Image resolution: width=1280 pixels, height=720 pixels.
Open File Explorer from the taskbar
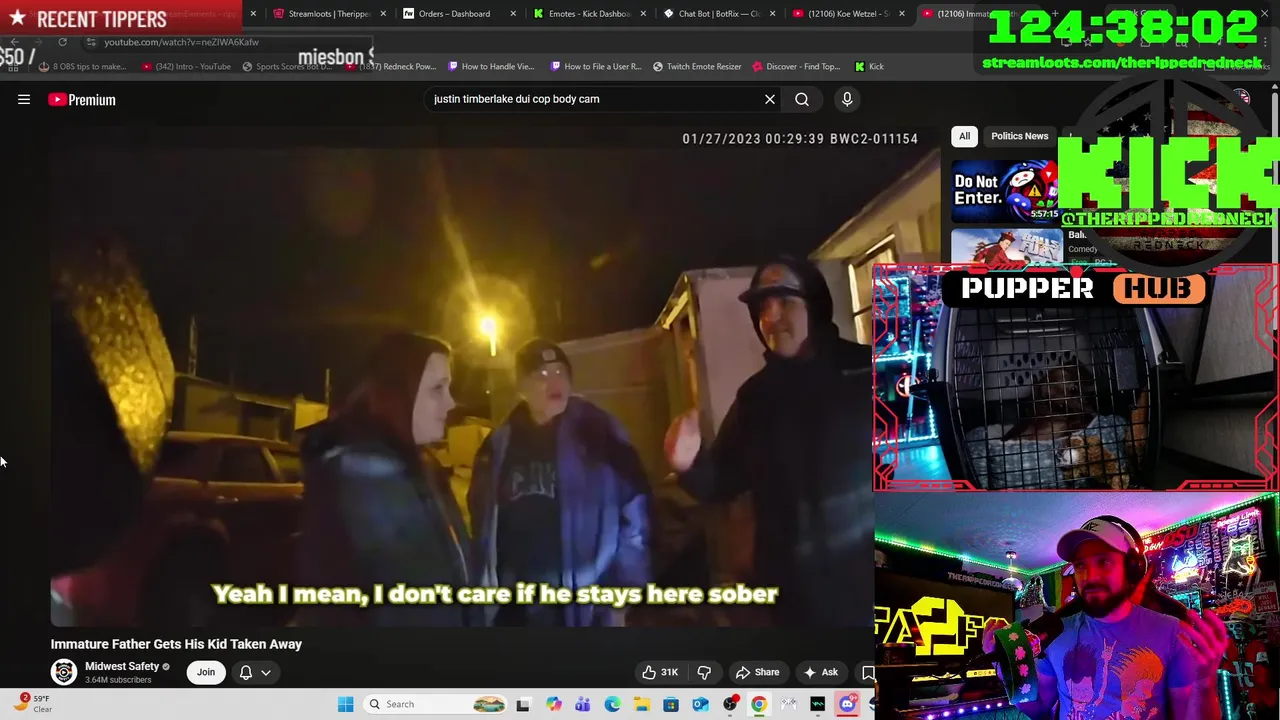[641, 704]
